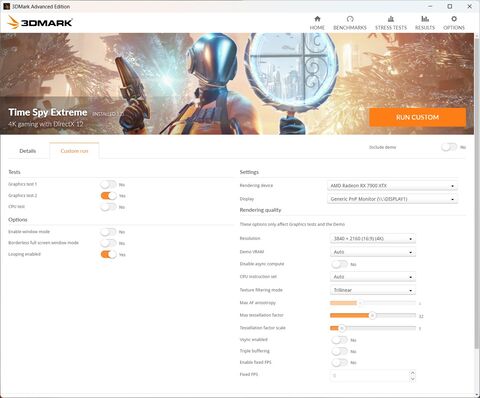The image size is (480, 398).
Task: Open the Display monitor dropdown
Action: (392, 199)
